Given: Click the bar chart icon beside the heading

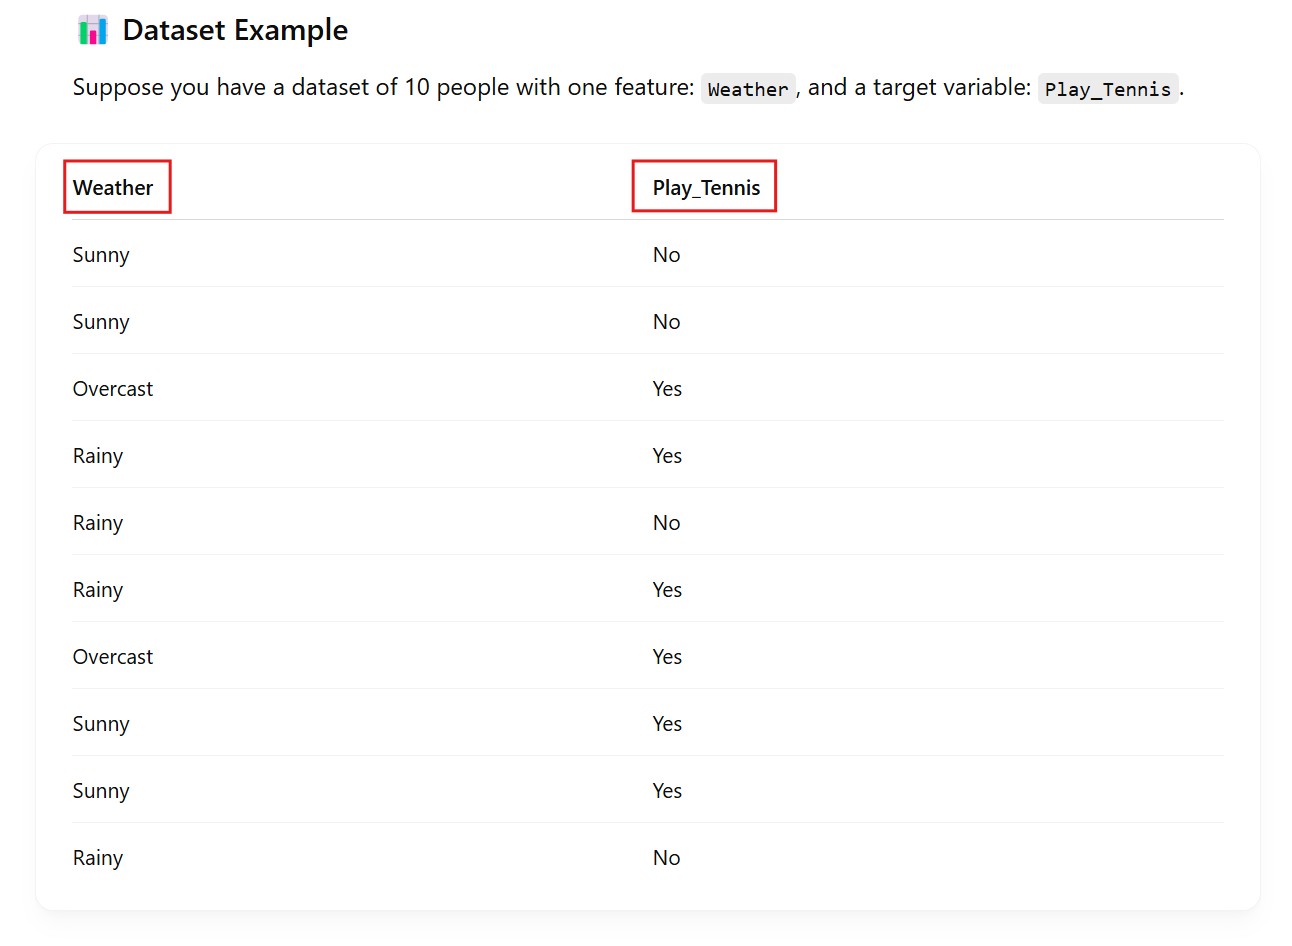Looking at the screenshot, I should point(93,30).
